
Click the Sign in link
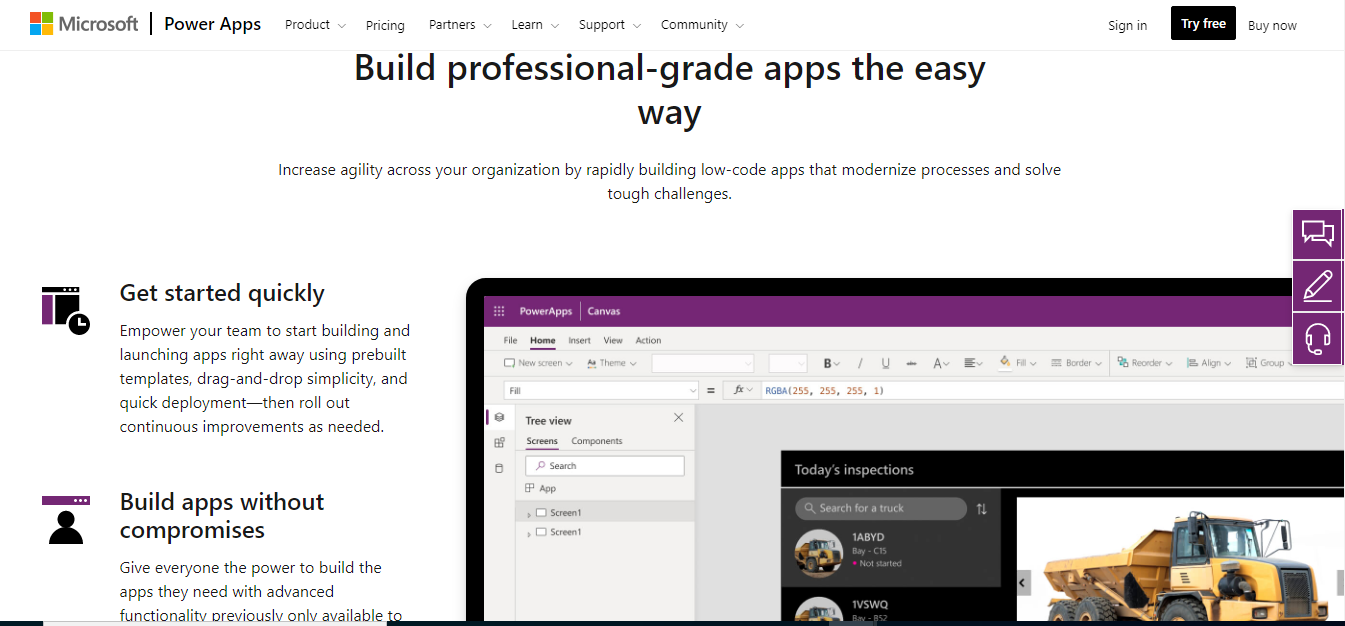[x=1127, y=25]
